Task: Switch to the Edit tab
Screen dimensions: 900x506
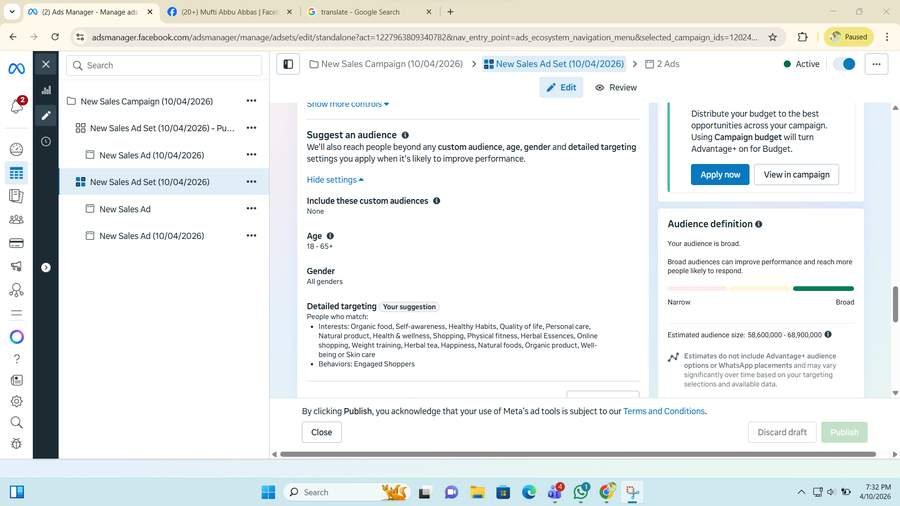Action: click(561, 87)
